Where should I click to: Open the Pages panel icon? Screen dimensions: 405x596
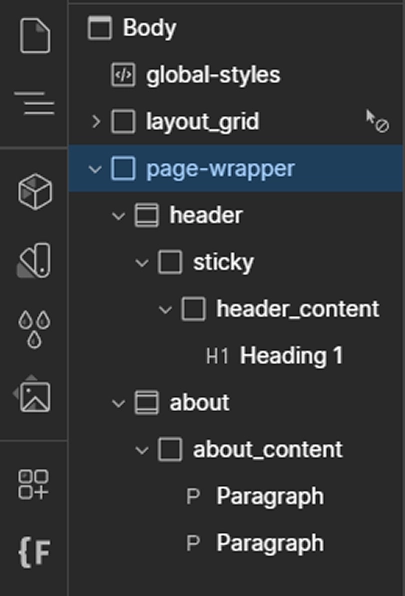pyautogui.click(x=35, y=36)
